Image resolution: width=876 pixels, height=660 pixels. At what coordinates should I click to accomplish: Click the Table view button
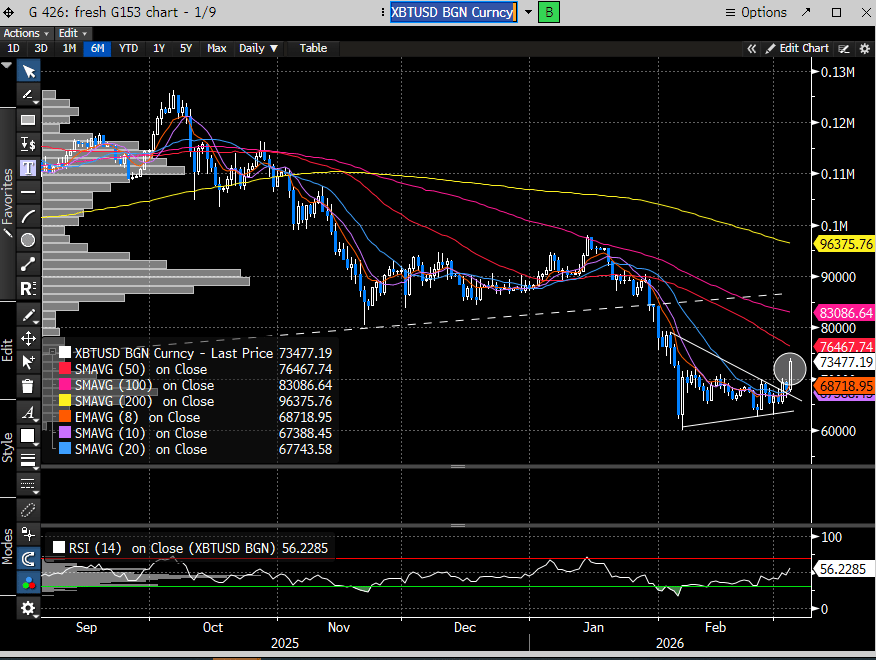(313, 48)
